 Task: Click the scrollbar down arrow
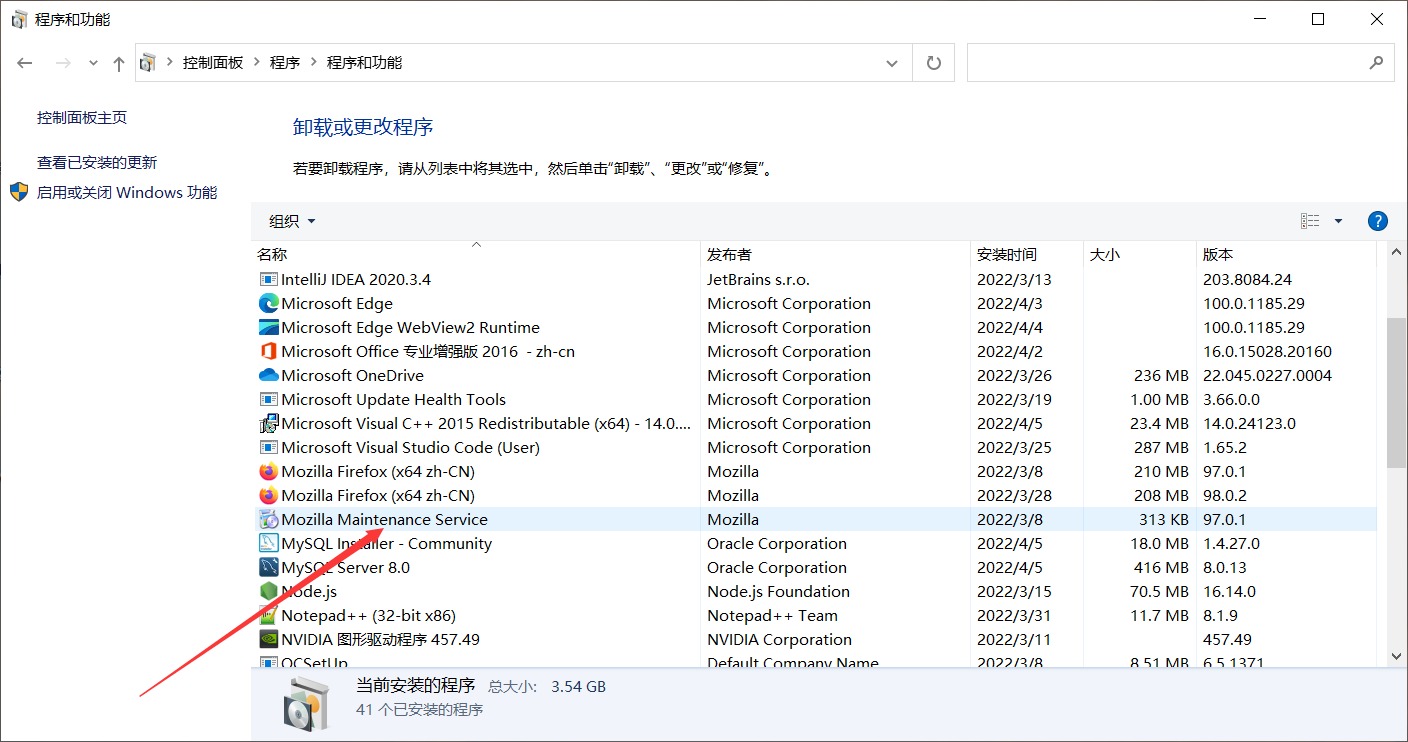pos(1397,657)
